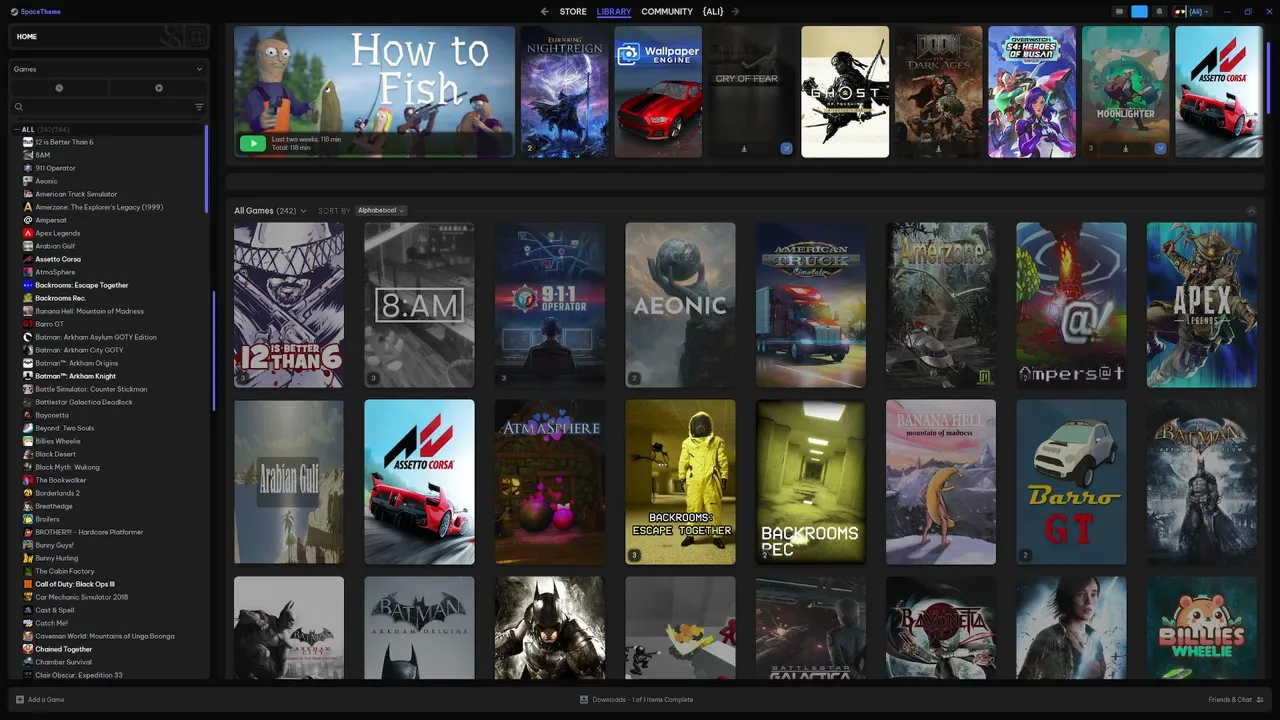Click the download arrow on Moonlighter tile
Screen dimensions: 1280x720
tap(1125, 149)
